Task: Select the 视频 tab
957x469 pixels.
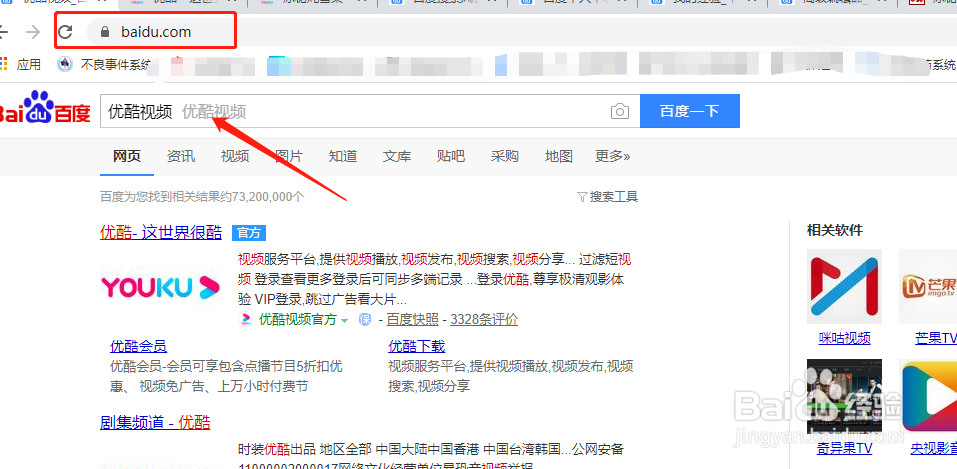Action: [235, 156]
